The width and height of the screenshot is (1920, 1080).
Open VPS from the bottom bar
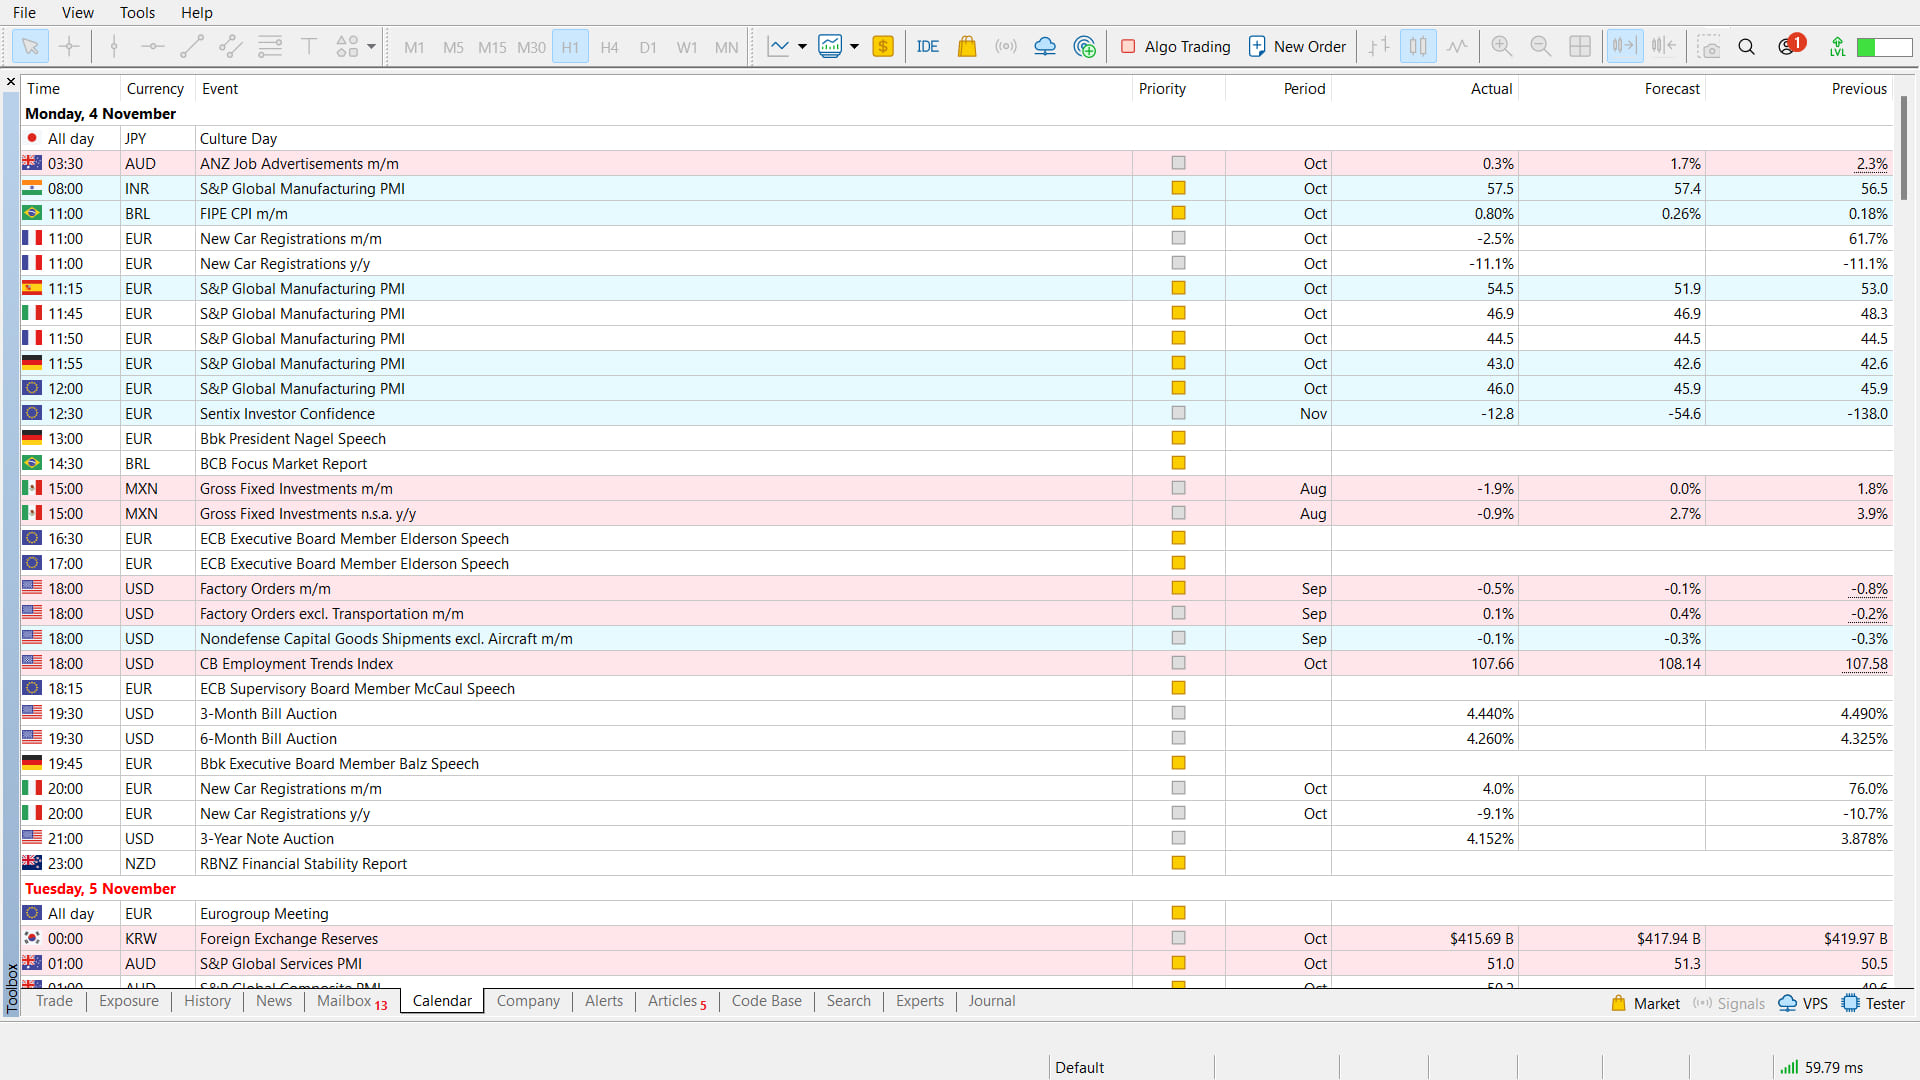pyautogui.click(x=1803, y=1003)
